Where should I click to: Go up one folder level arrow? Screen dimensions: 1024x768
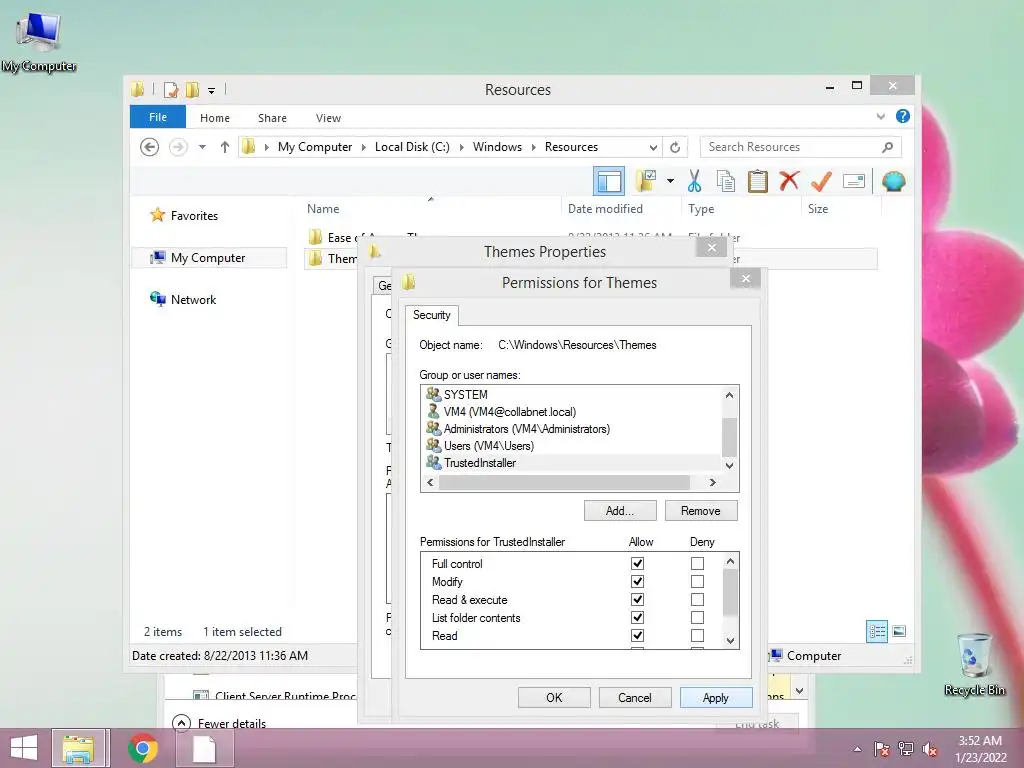coord(225,147)
